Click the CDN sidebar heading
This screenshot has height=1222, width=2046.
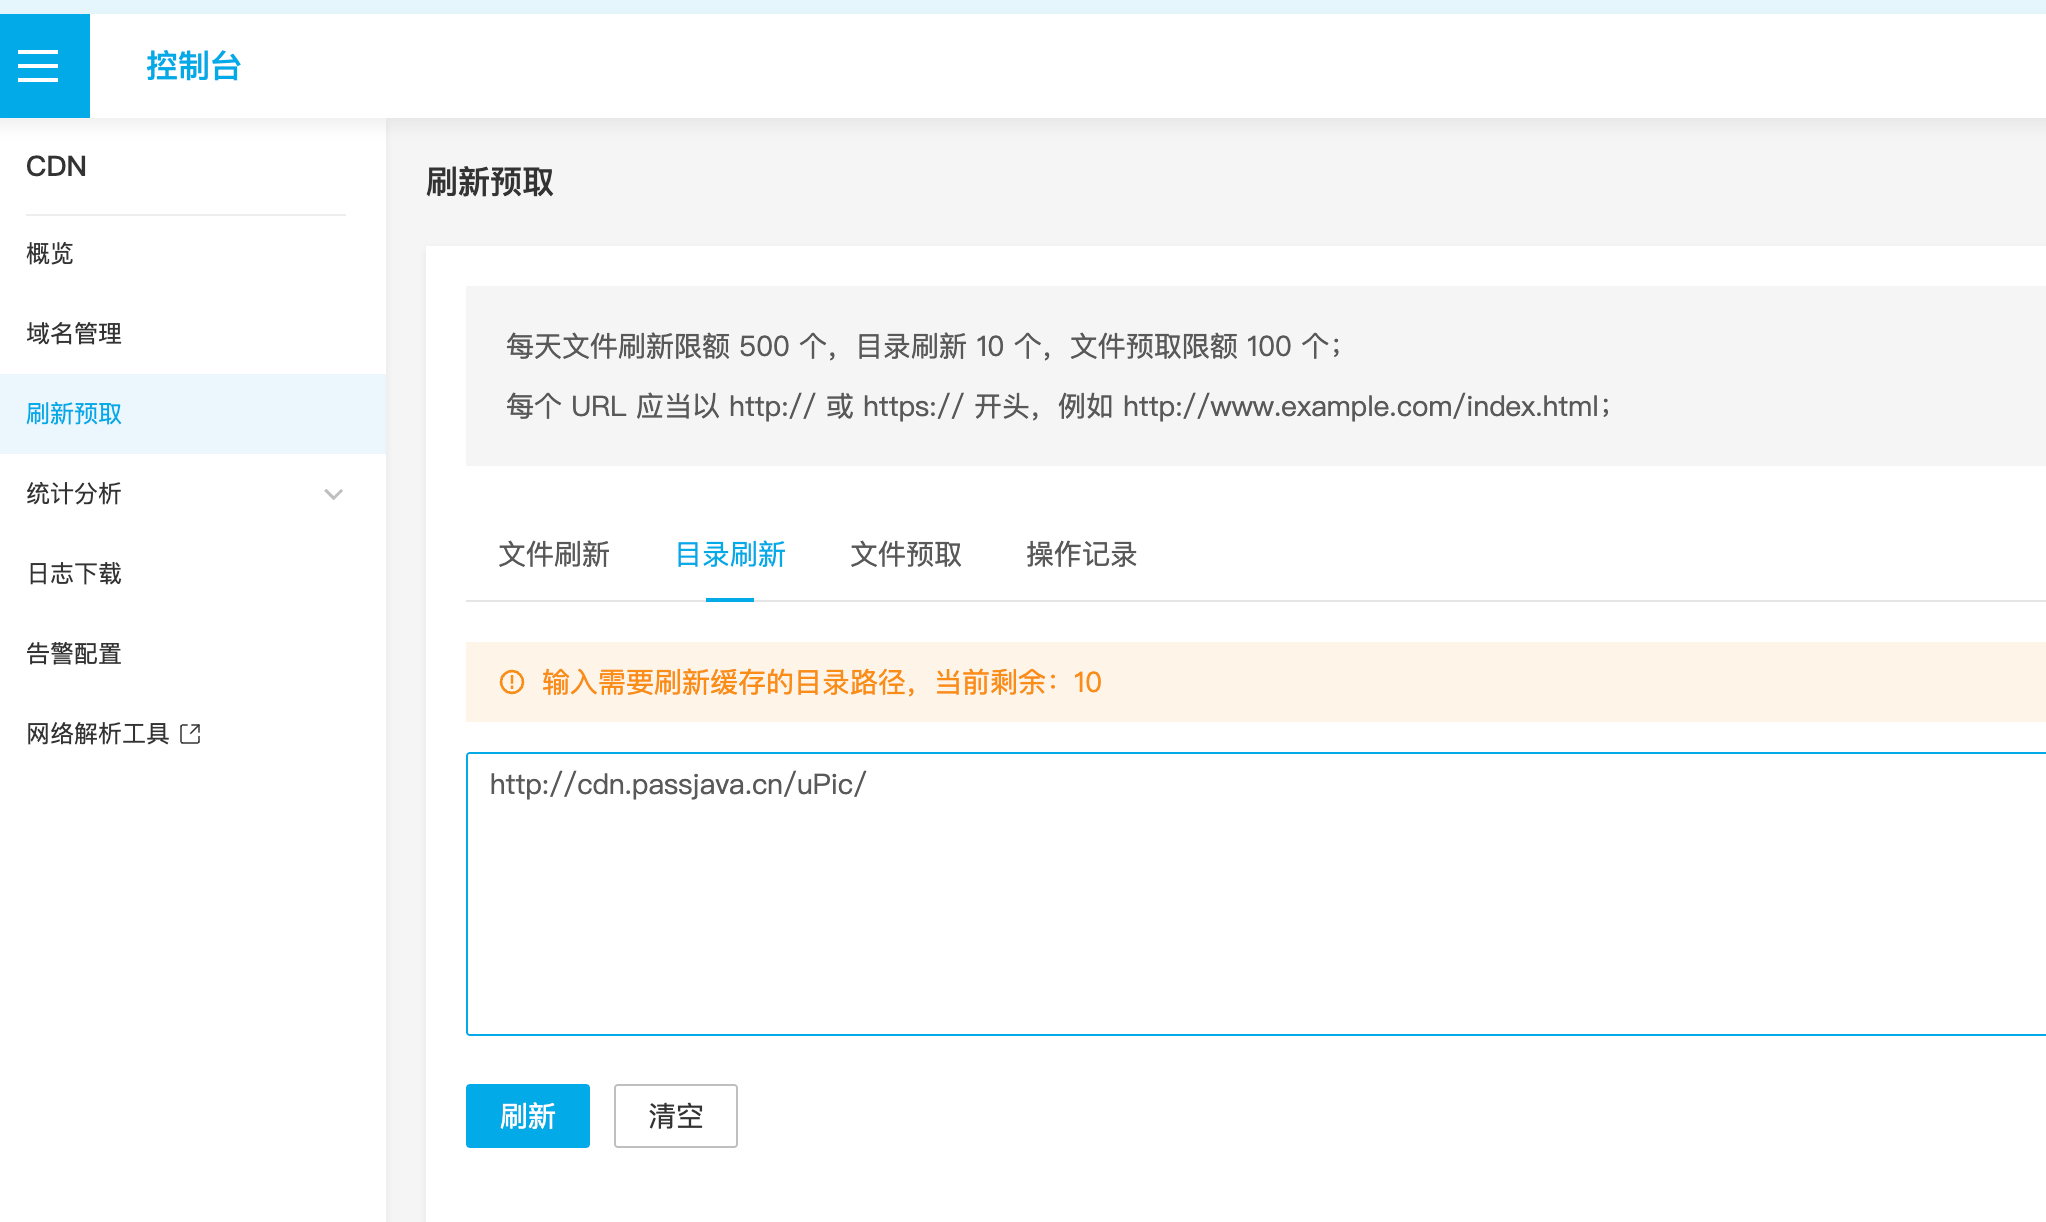click(56, 166)
